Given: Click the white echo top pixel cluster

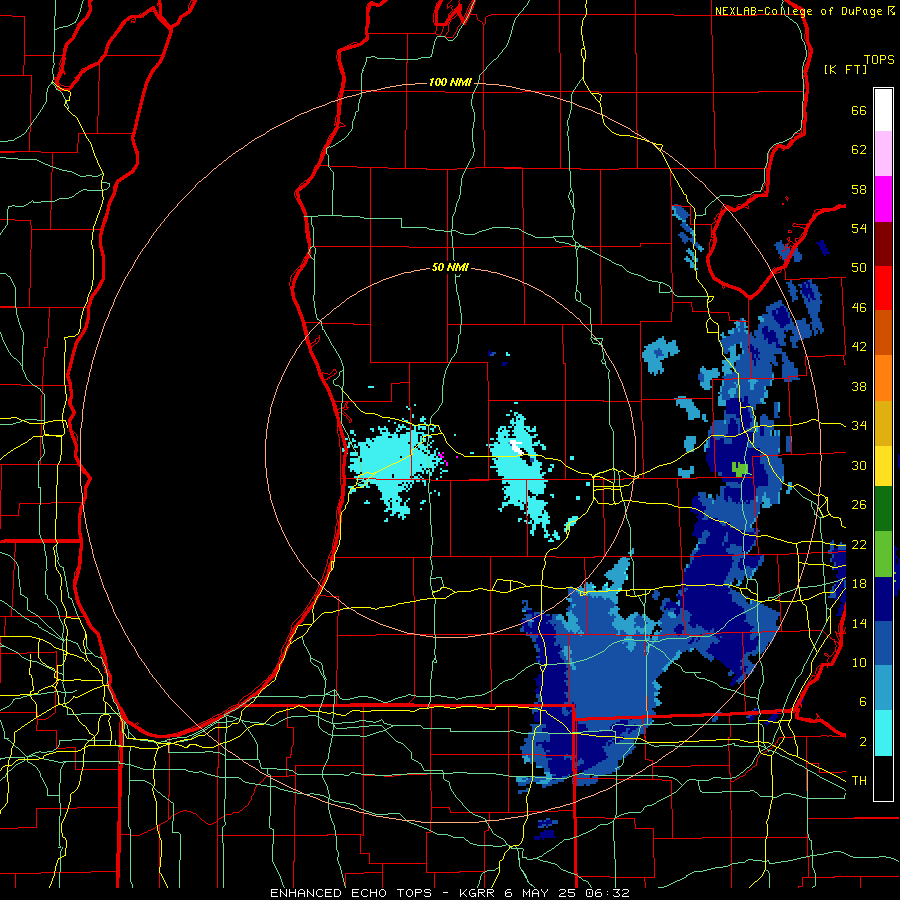Looking at the screenshot, I should pyautogui.click(x=517, y=447).
